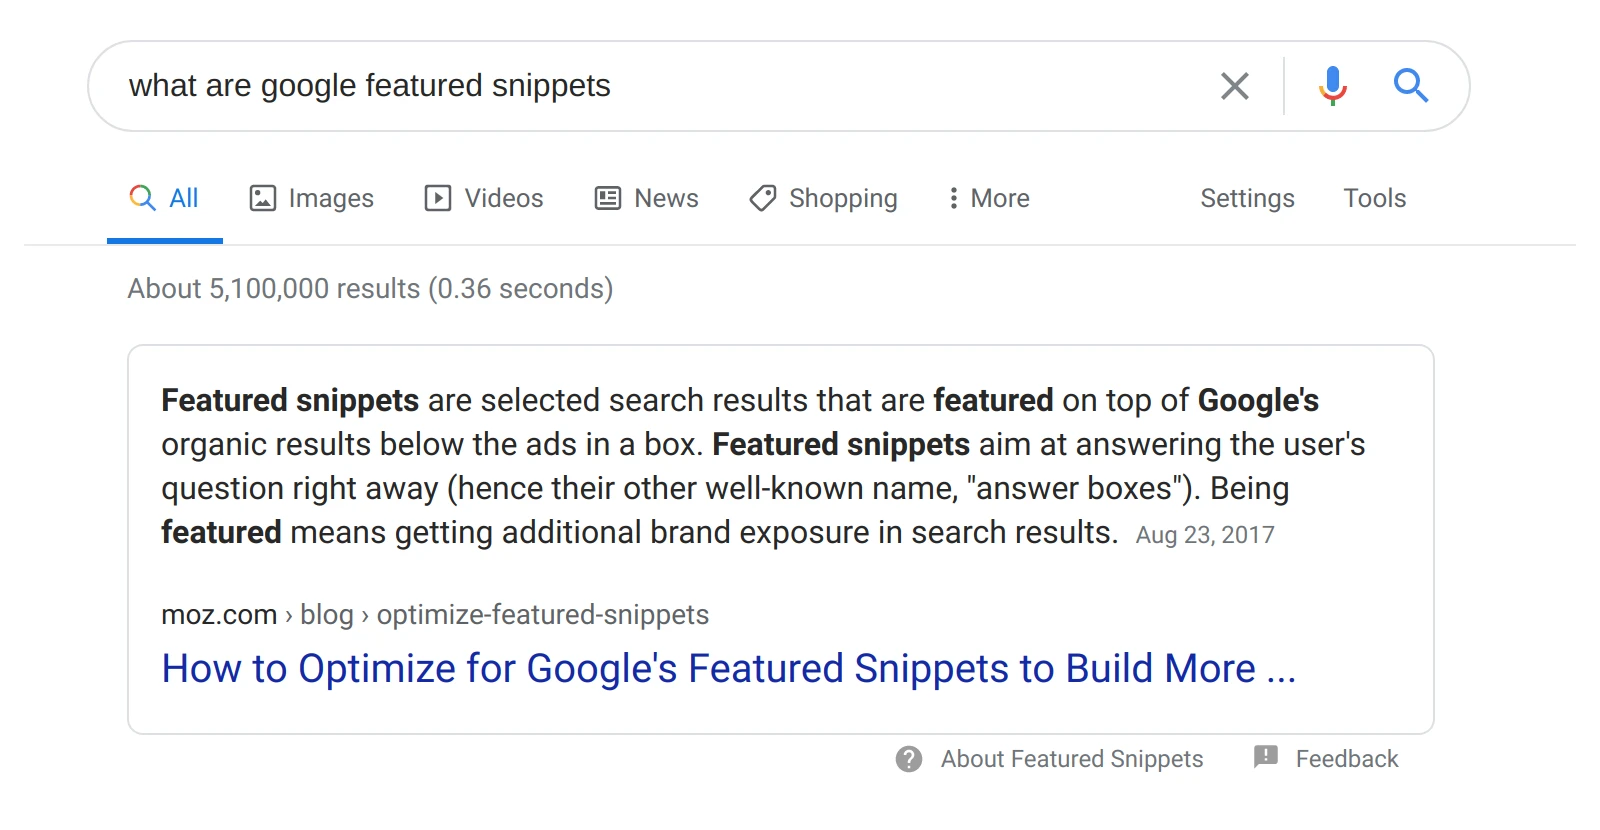
Task: Click the blog breadcrumb in the result URL
Action: point(325,614)
